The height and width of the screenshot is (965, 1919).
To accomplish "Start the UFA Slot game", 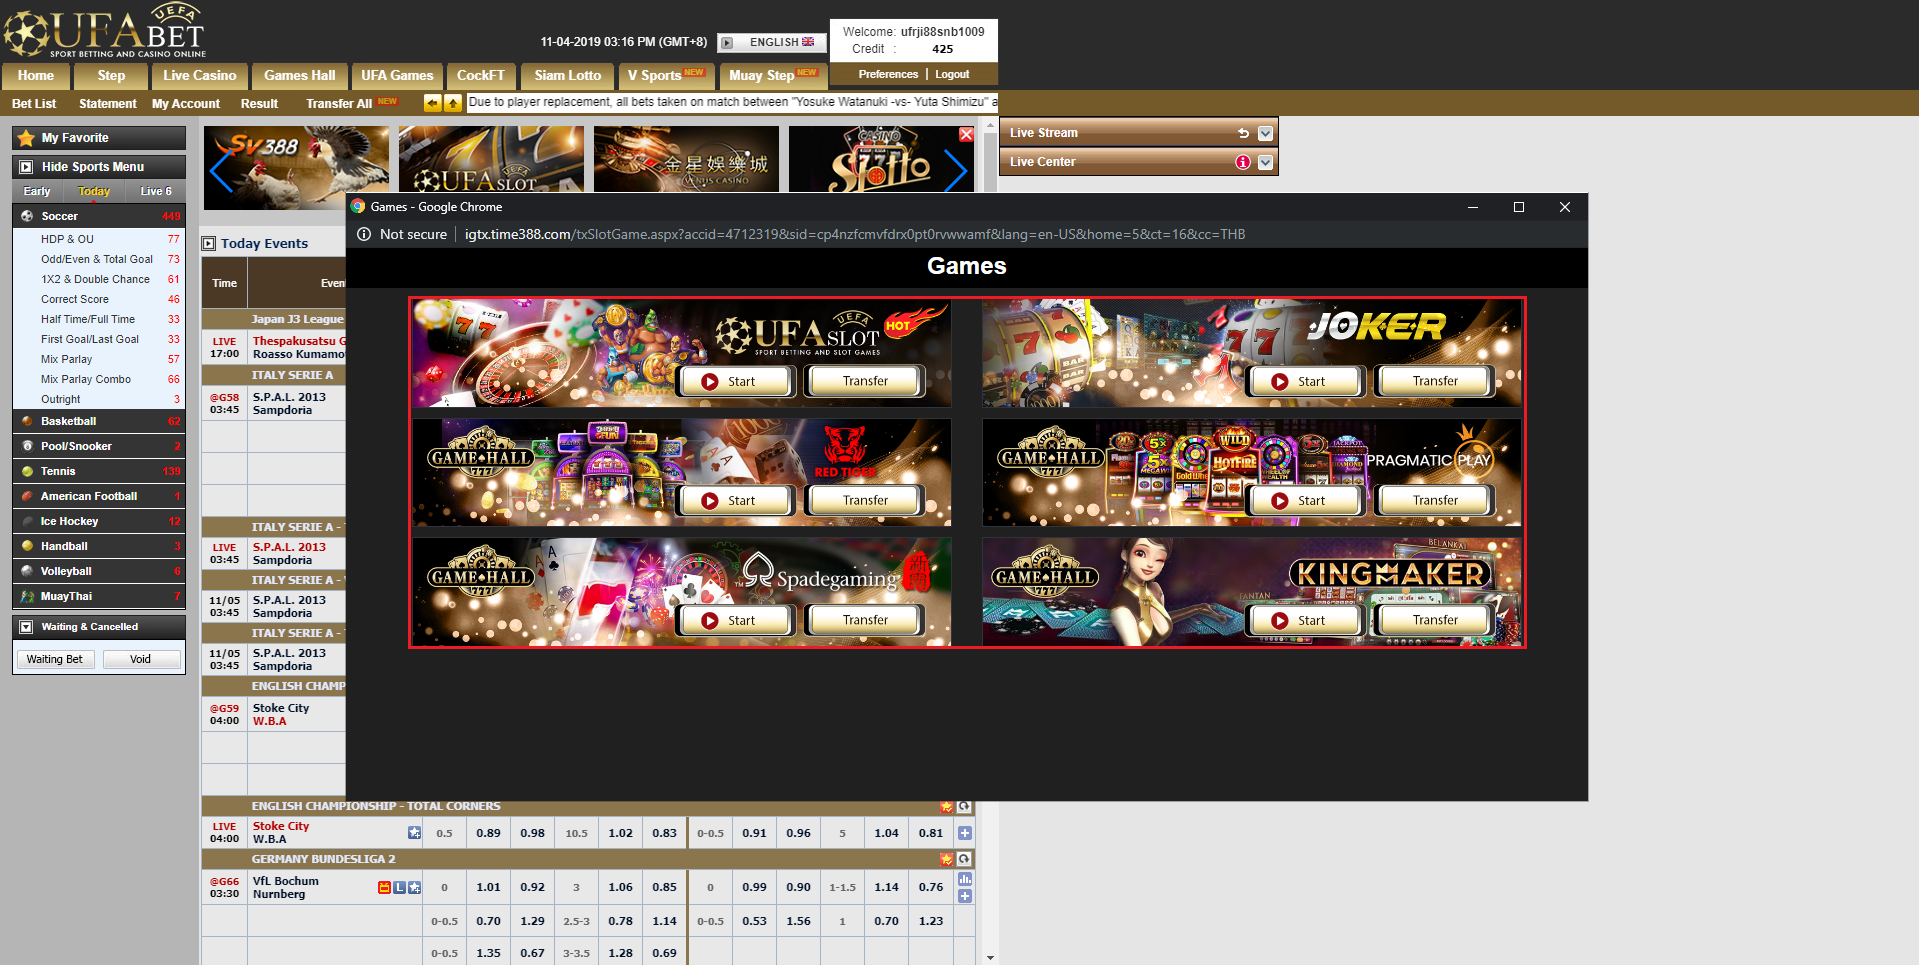I will click(x=737, y=381).
